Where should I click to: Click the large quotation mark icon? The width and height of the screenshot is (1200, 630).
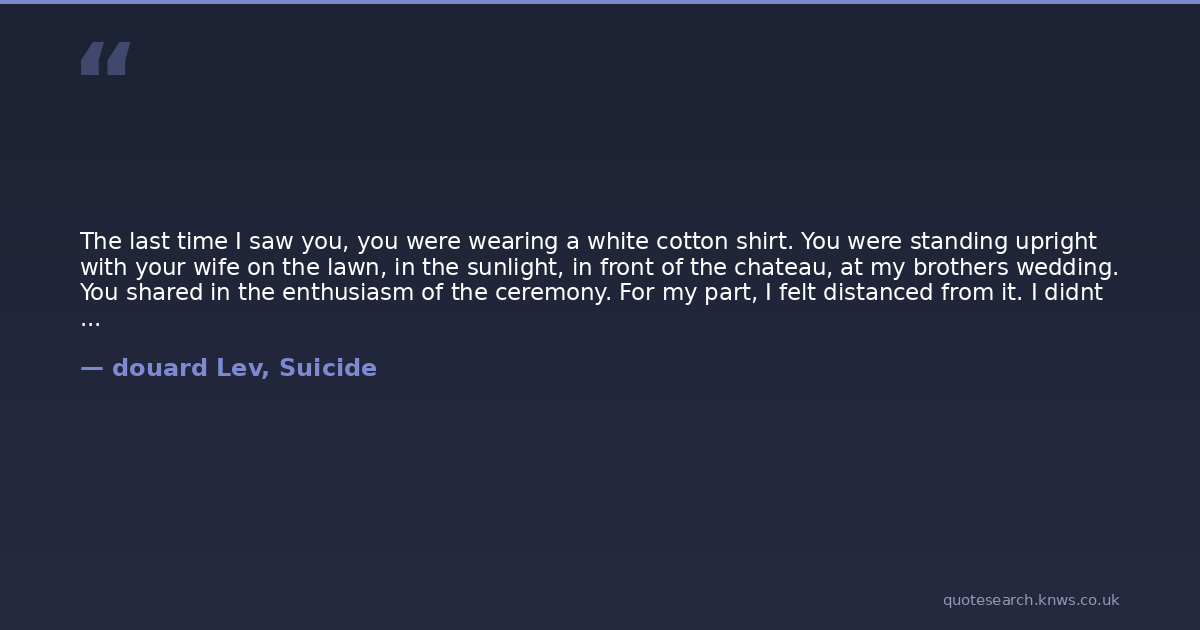105,59
